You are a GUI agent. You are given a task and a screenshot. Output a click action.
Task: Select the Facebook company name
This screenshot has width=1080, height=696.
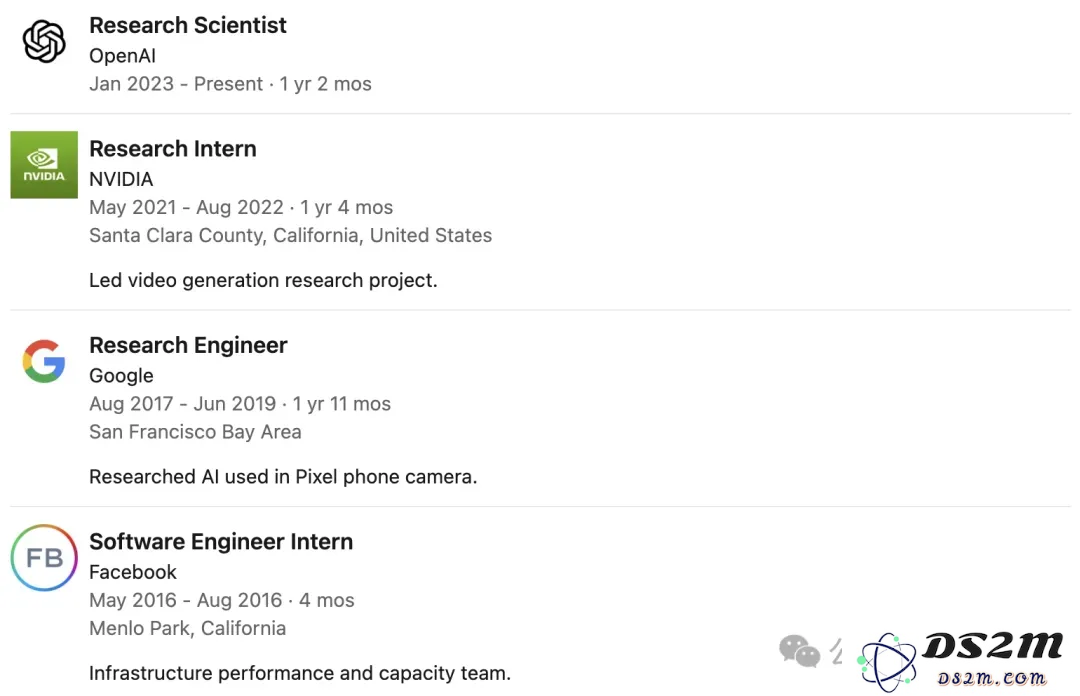pyautogui.click(x=133, y=572)
